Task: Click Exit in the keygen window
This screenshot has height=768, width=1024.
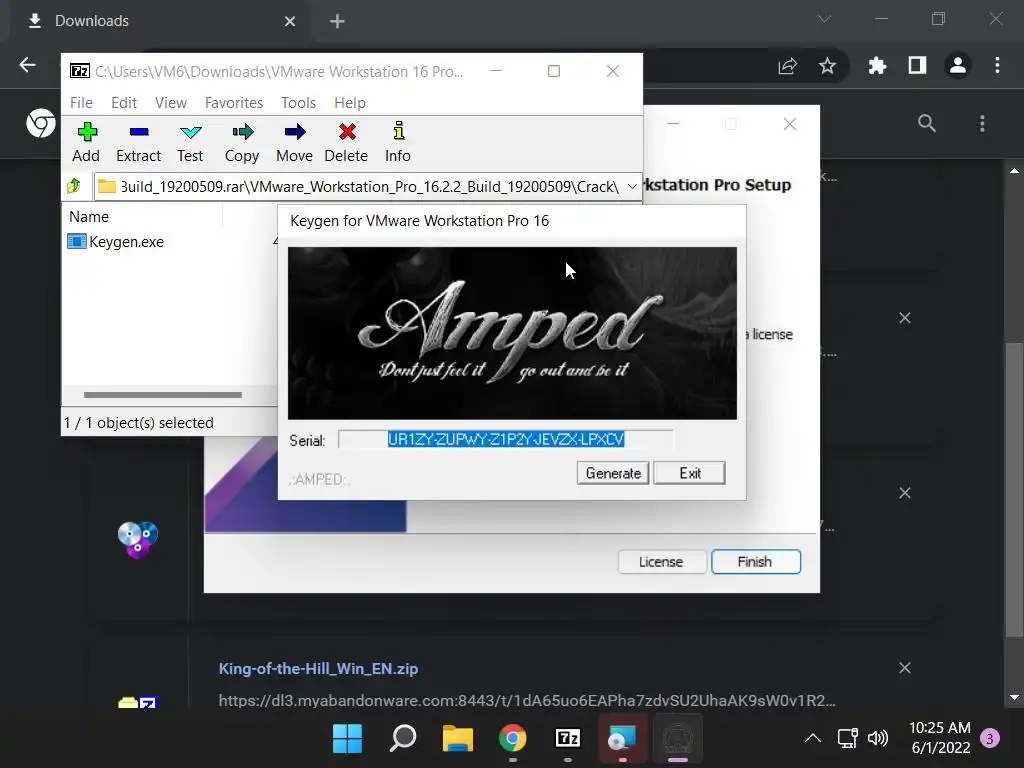Action: point(690,473)
